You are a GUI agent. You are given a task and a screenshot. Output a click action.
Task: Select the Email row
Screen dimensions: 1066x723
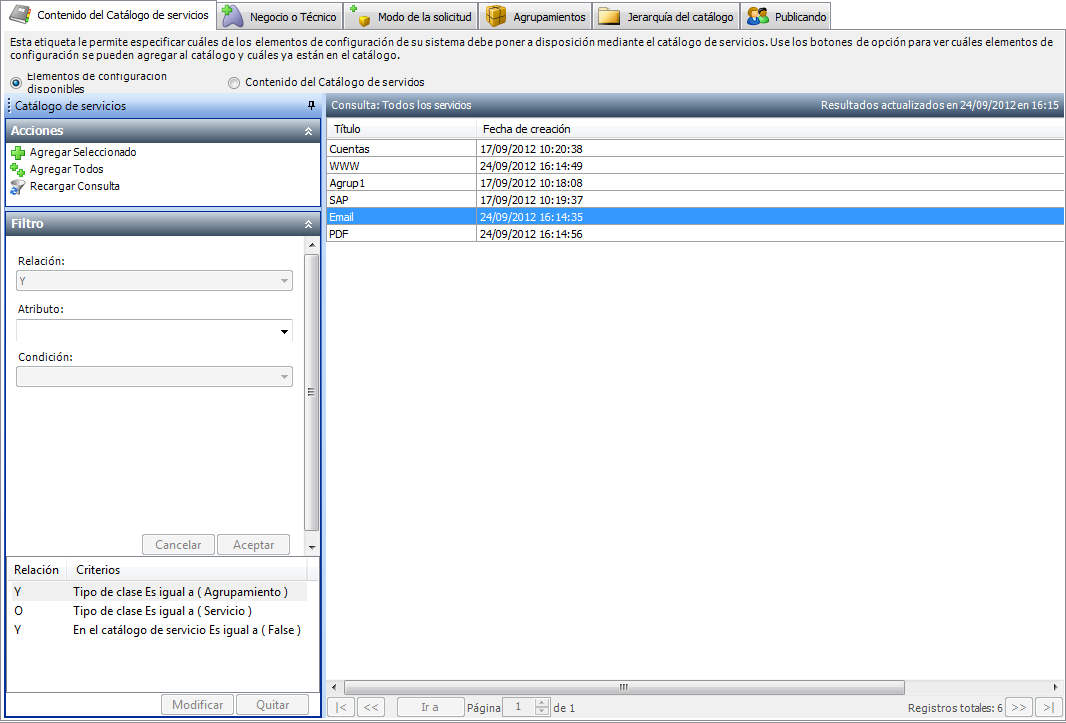click(x=695, y=217)
